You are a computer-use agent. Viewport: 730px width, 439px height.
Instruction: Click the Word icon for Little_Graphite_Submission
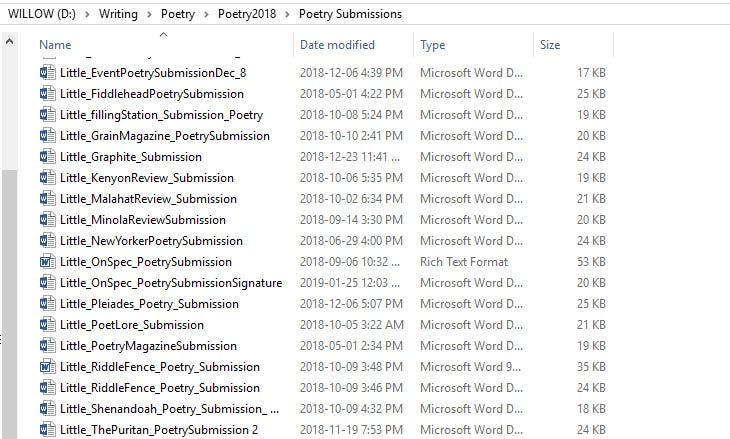pyautogui.click(x=47, y=156)
